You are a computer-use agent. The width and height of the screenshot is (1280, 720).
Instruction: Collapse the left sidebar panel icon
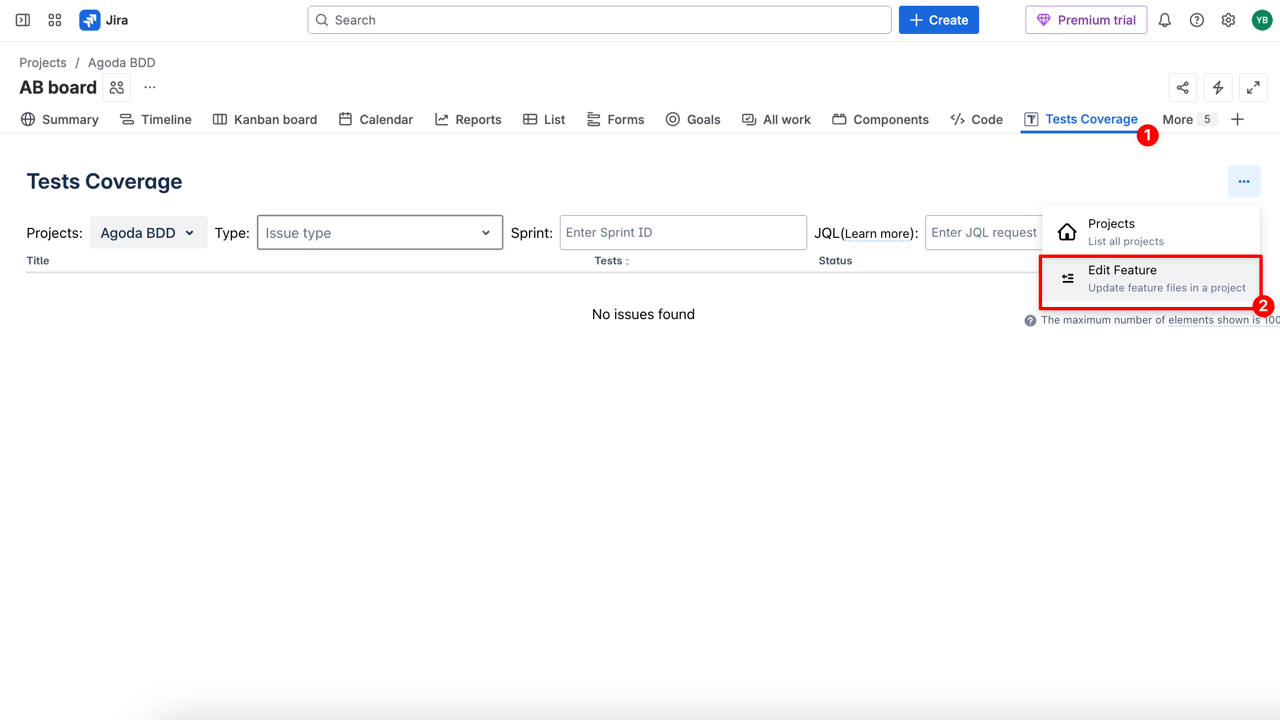(22, 20)
